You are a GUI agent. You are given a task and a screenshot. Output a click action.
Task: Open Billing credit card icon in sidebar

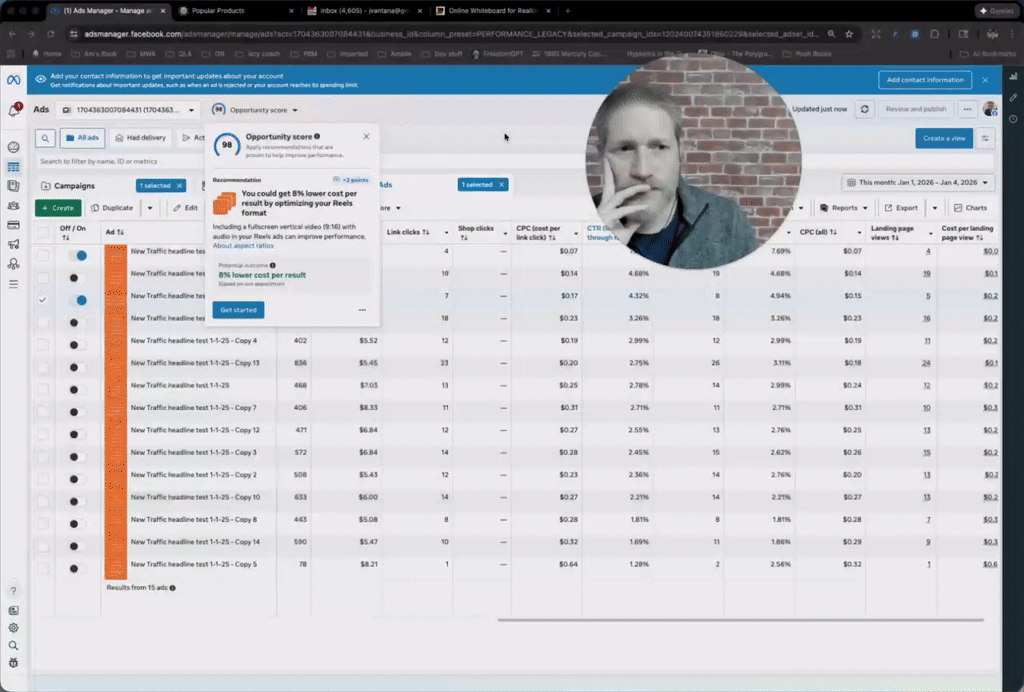pyautogui.click(x=13, y=225)
